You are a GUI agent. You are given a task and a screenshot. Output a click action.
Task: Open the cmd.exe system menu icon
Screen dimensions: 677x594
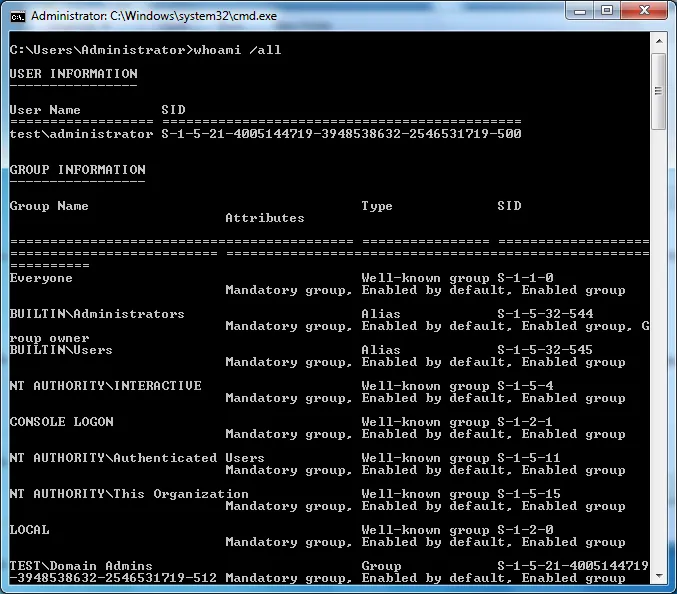tap(18, 16)
